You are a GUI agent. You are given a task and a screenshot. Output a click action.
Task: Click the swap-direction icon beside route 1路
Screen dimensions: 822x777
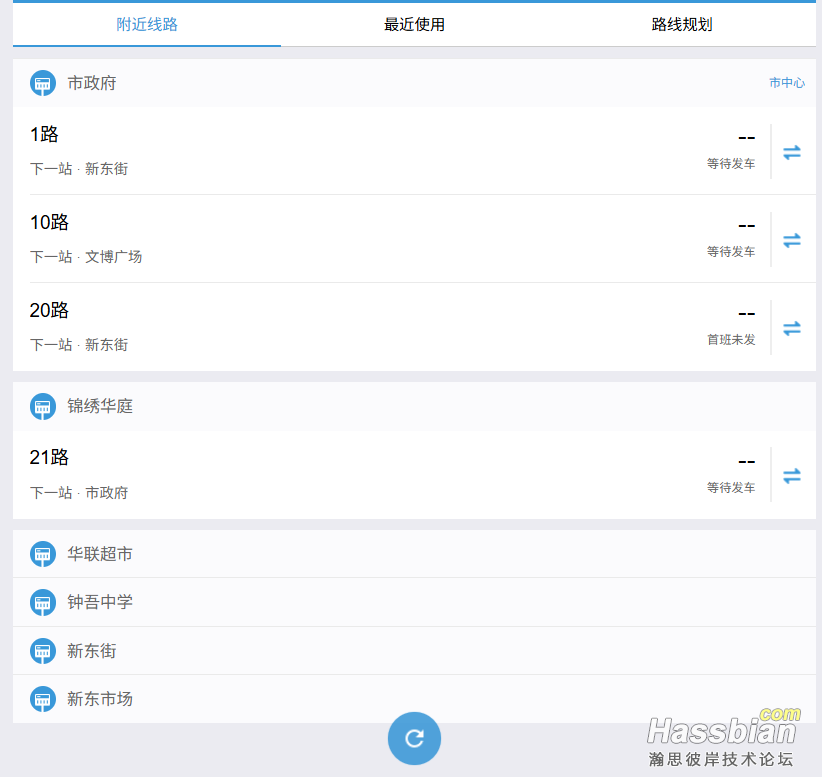click(x=791, y=152)
